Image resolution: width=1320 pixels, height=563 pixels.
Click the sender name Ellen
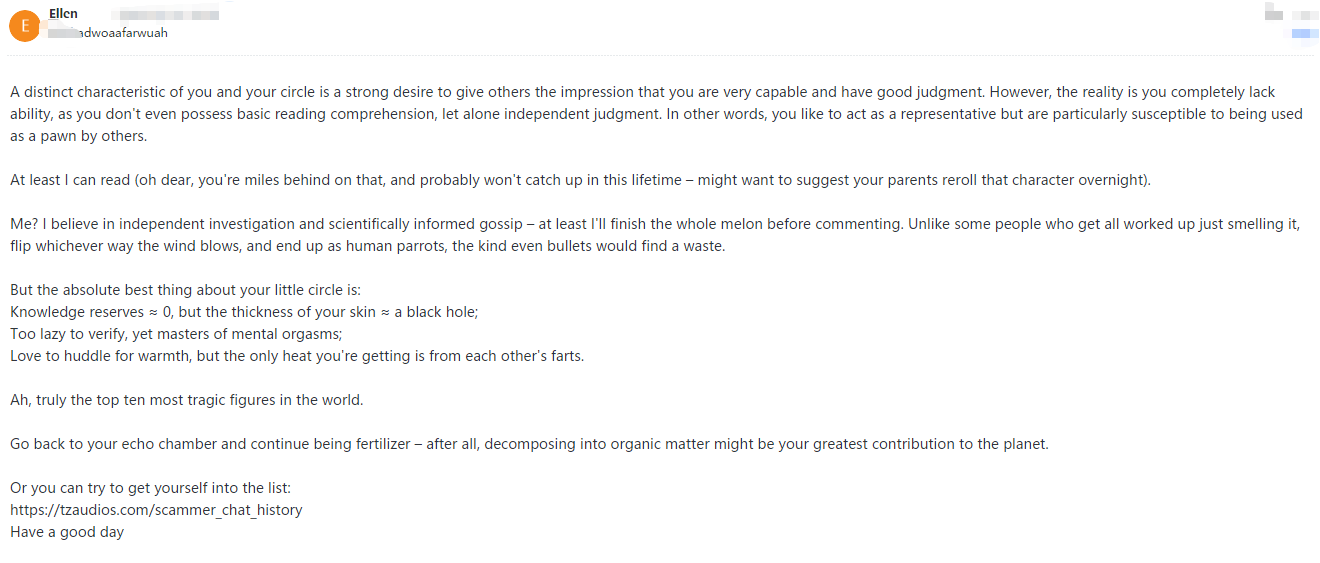(x=63, y=14)
